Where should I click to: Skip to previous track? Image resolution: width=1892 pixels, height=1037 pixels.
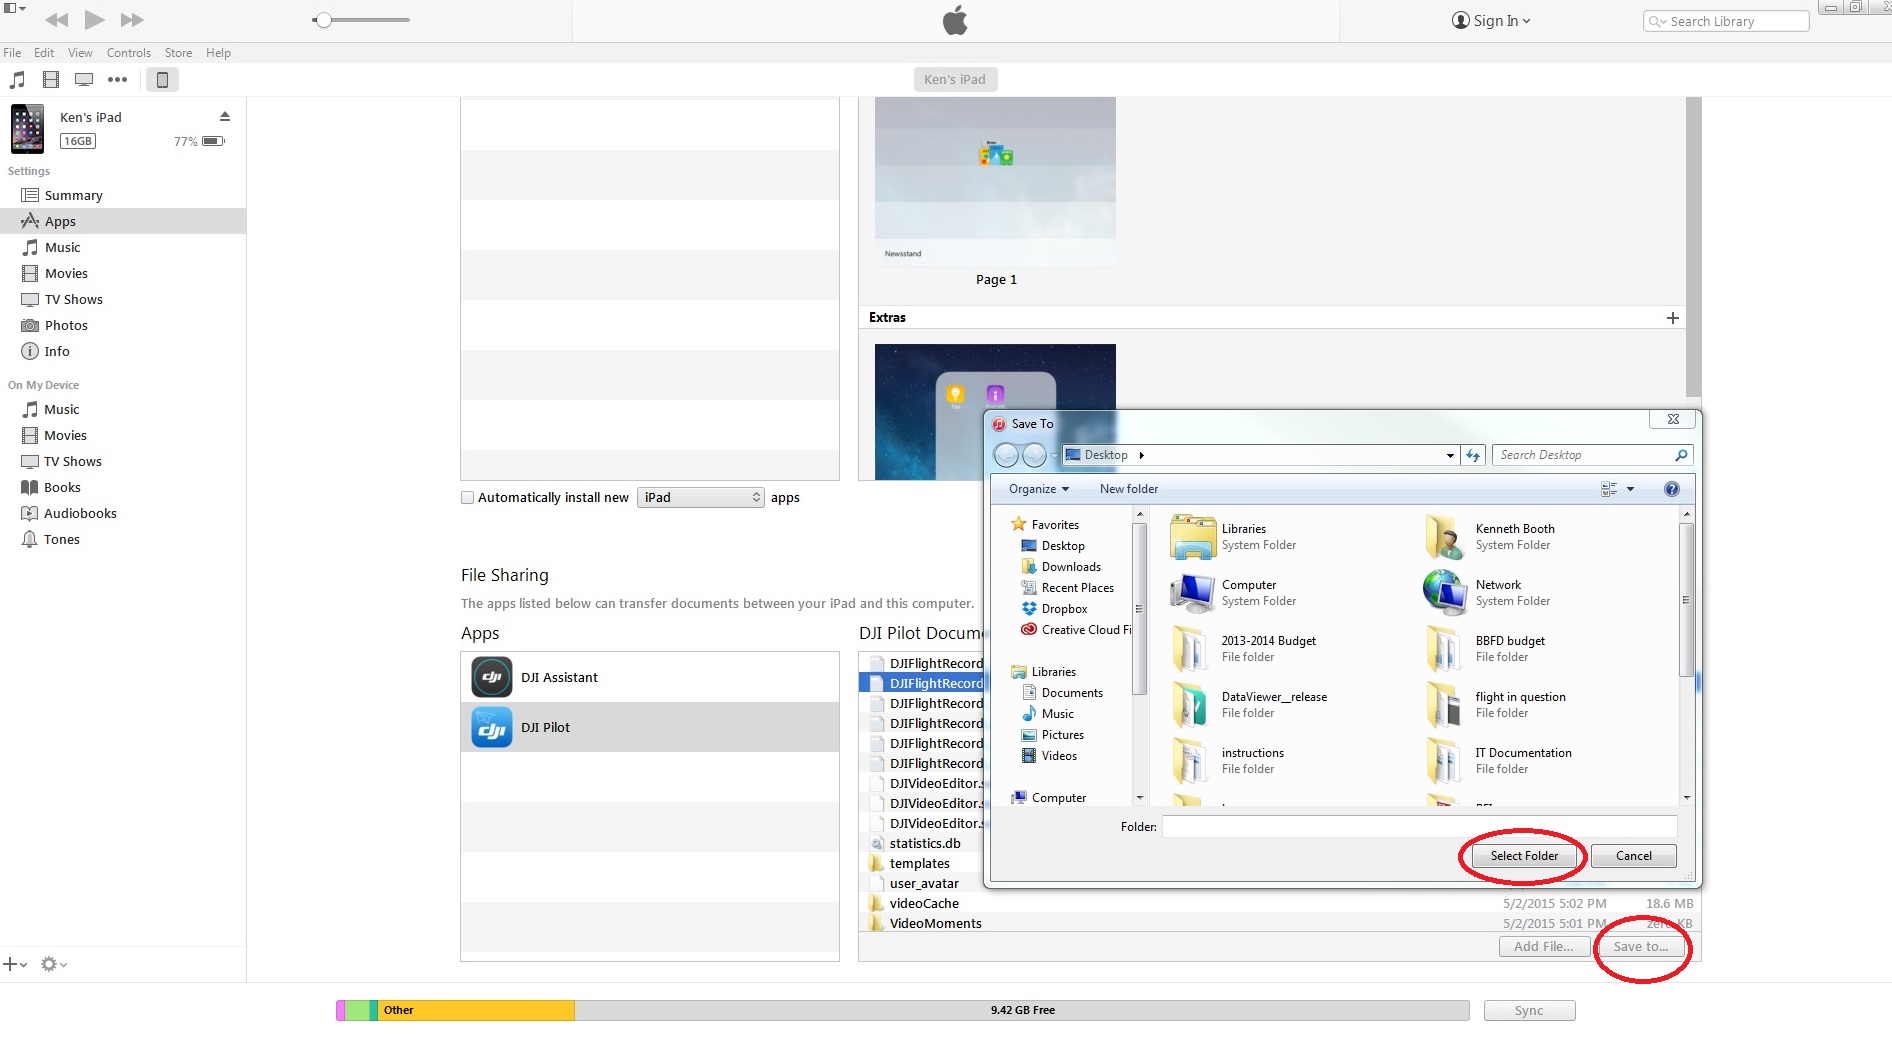[x=57, y=20]
